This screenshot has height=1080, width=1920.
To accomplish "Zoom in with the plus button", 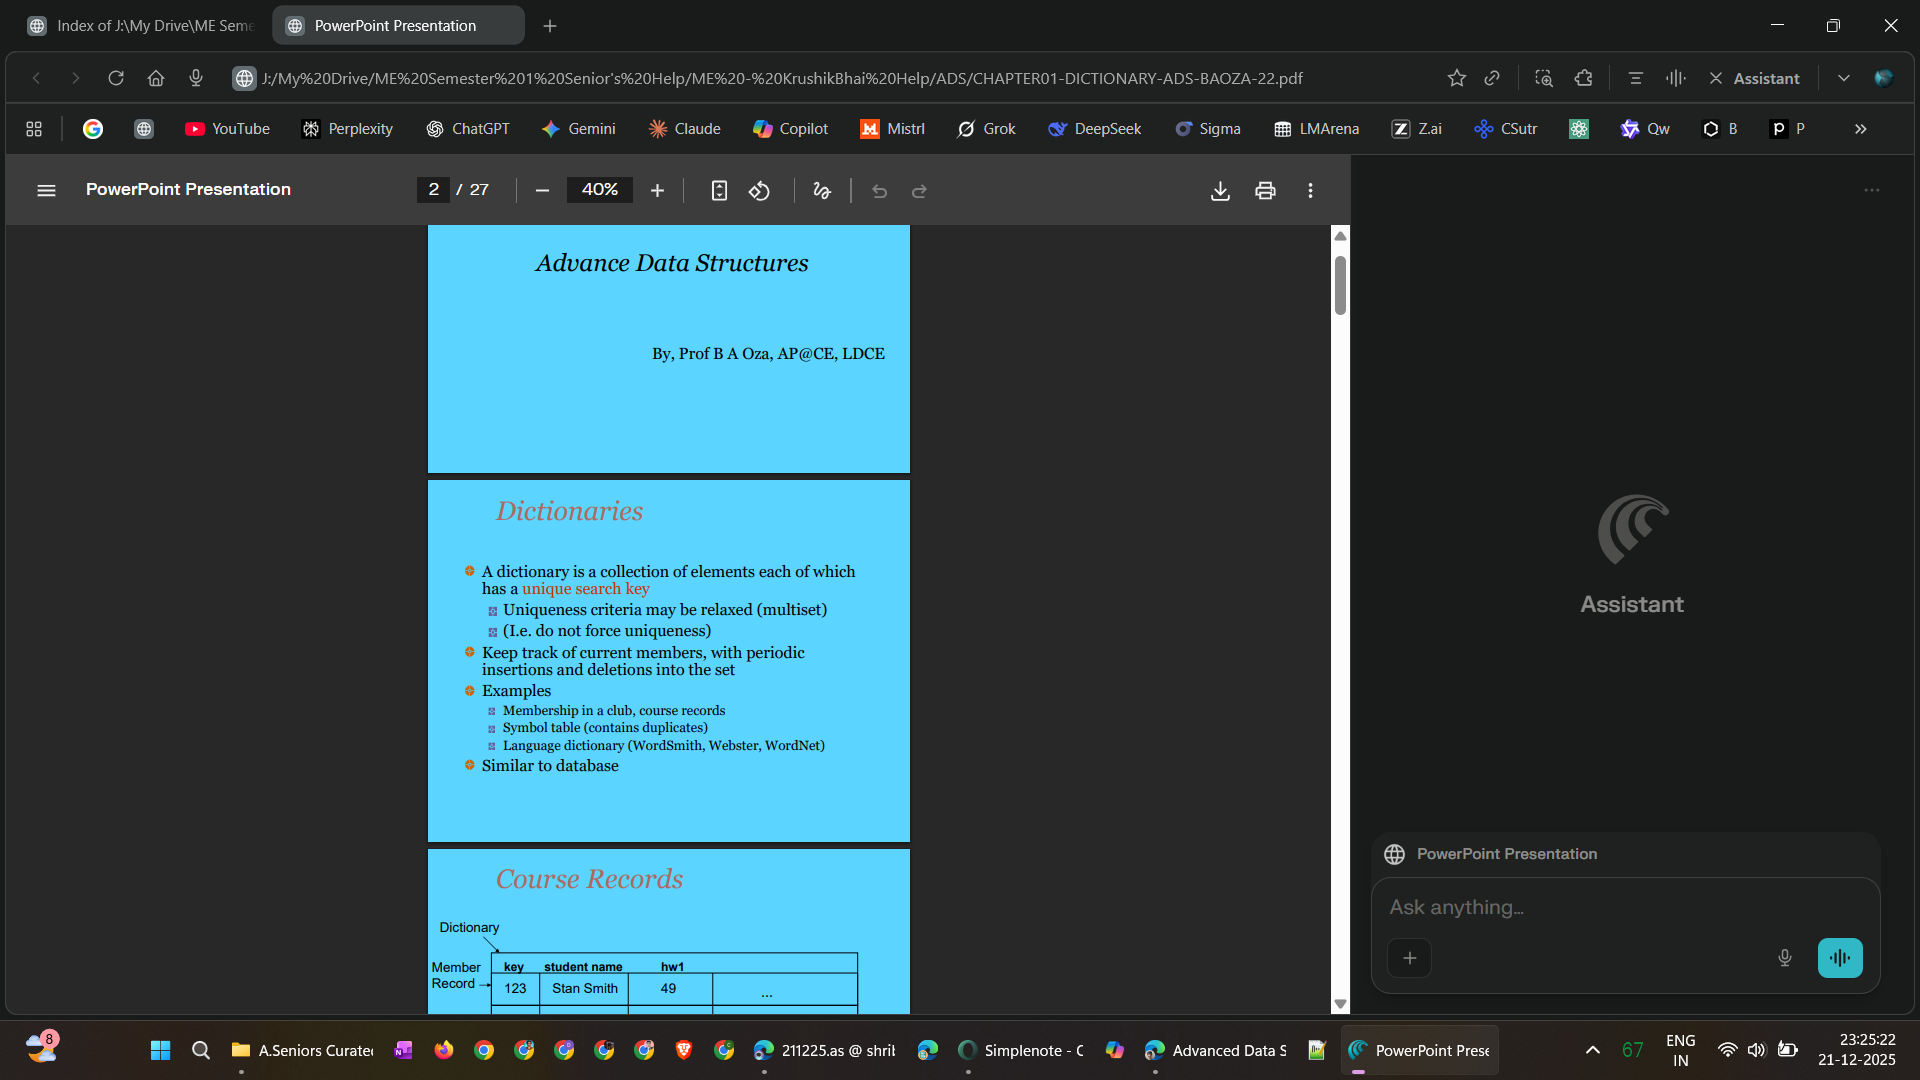I will [657, 190].
